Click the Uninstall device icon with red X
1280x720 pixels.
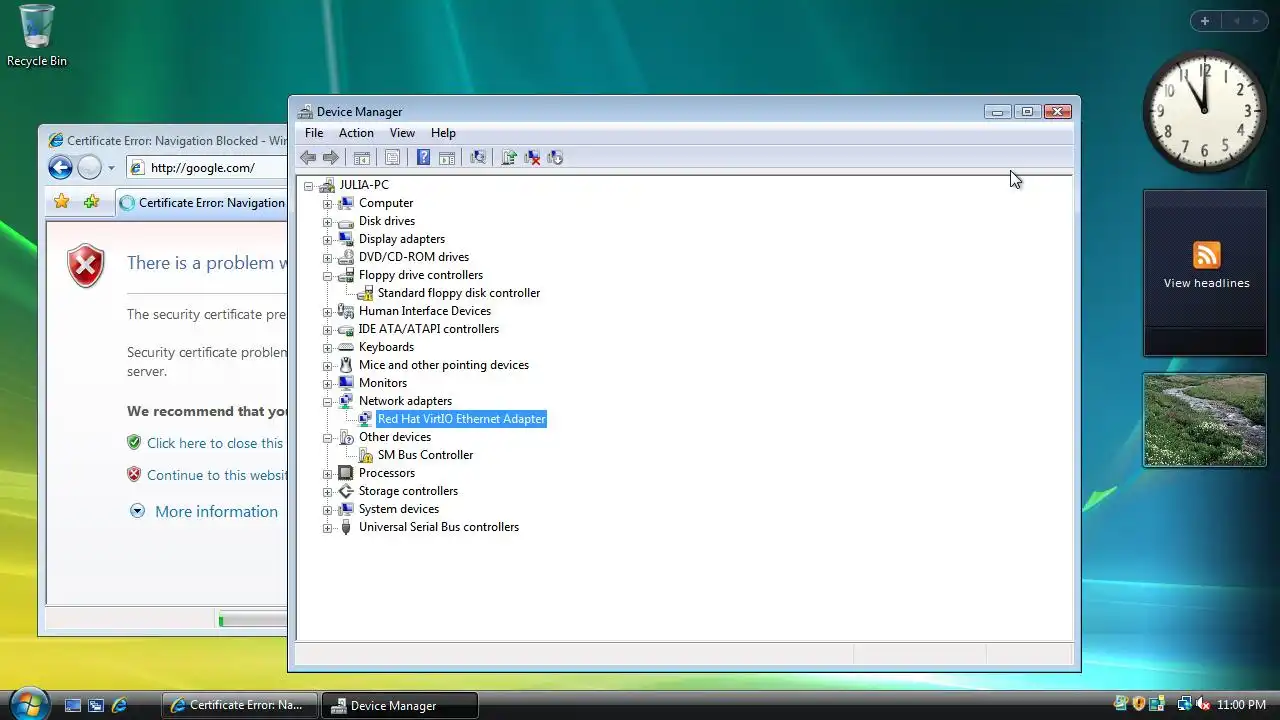532,157
